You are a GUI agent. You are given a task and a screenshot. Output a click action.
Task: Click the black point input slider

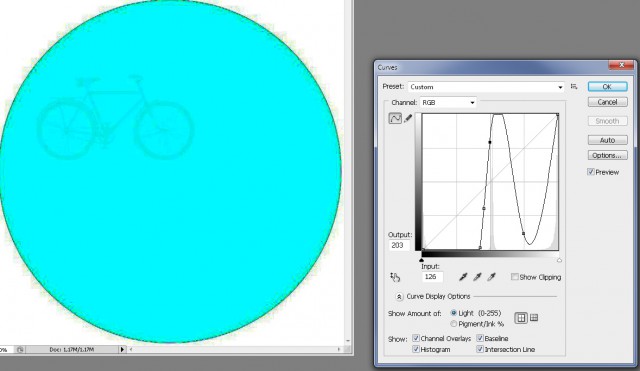pyautogui.click(x=422, y=260)
